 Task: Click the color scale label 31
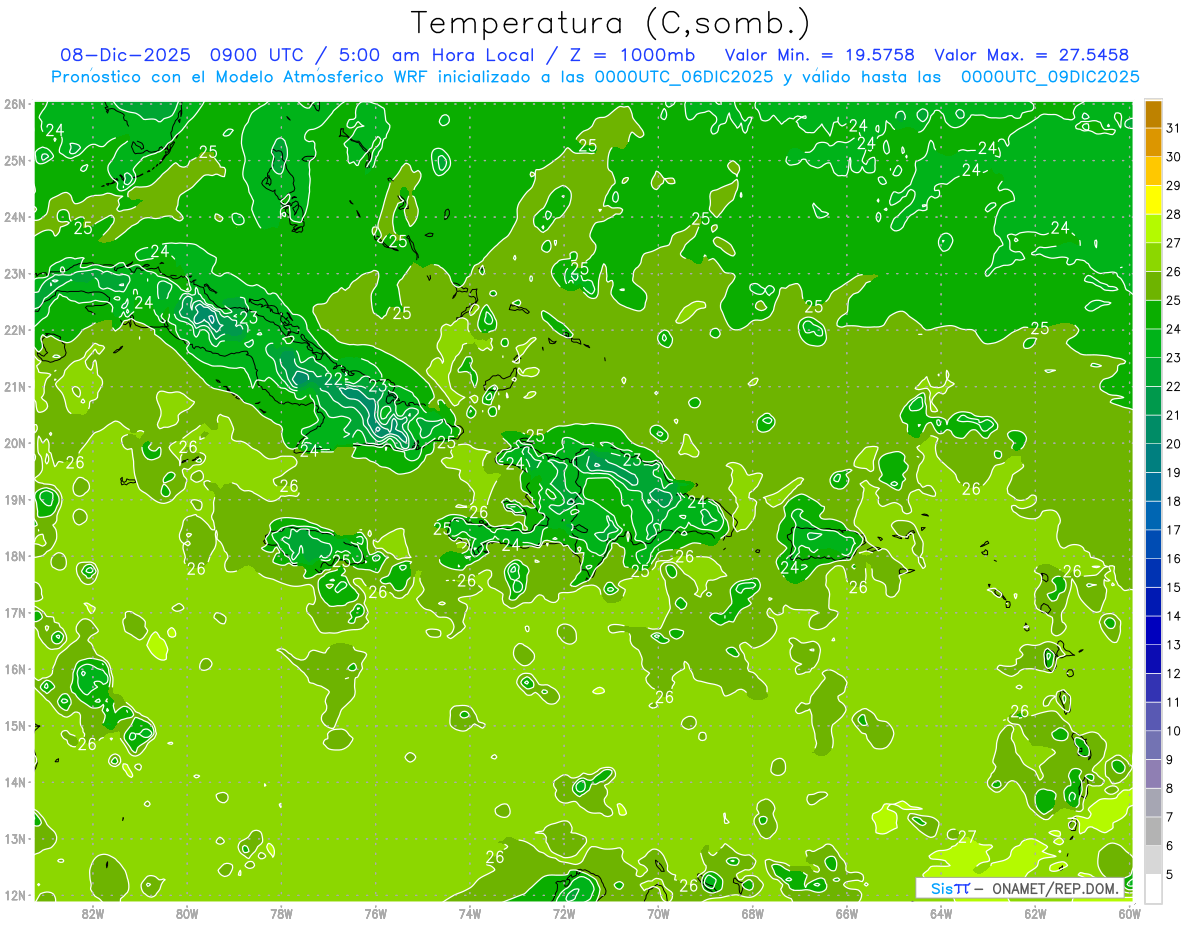[1174, 128]
